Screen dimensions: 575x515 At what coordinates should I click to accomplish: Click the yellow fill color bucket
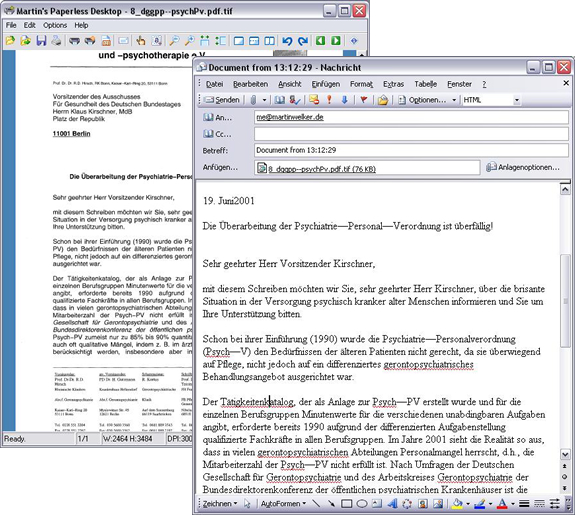coord(457,504)
